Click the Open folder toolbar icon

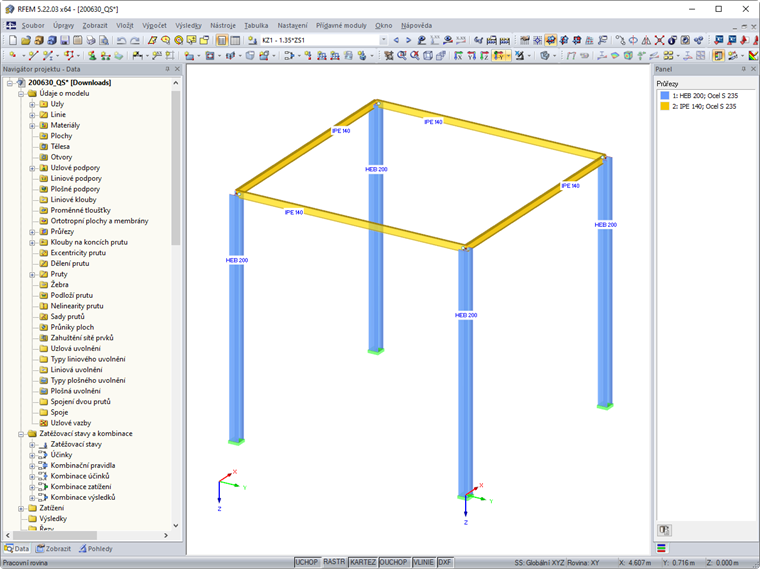[x=26, y=40]
